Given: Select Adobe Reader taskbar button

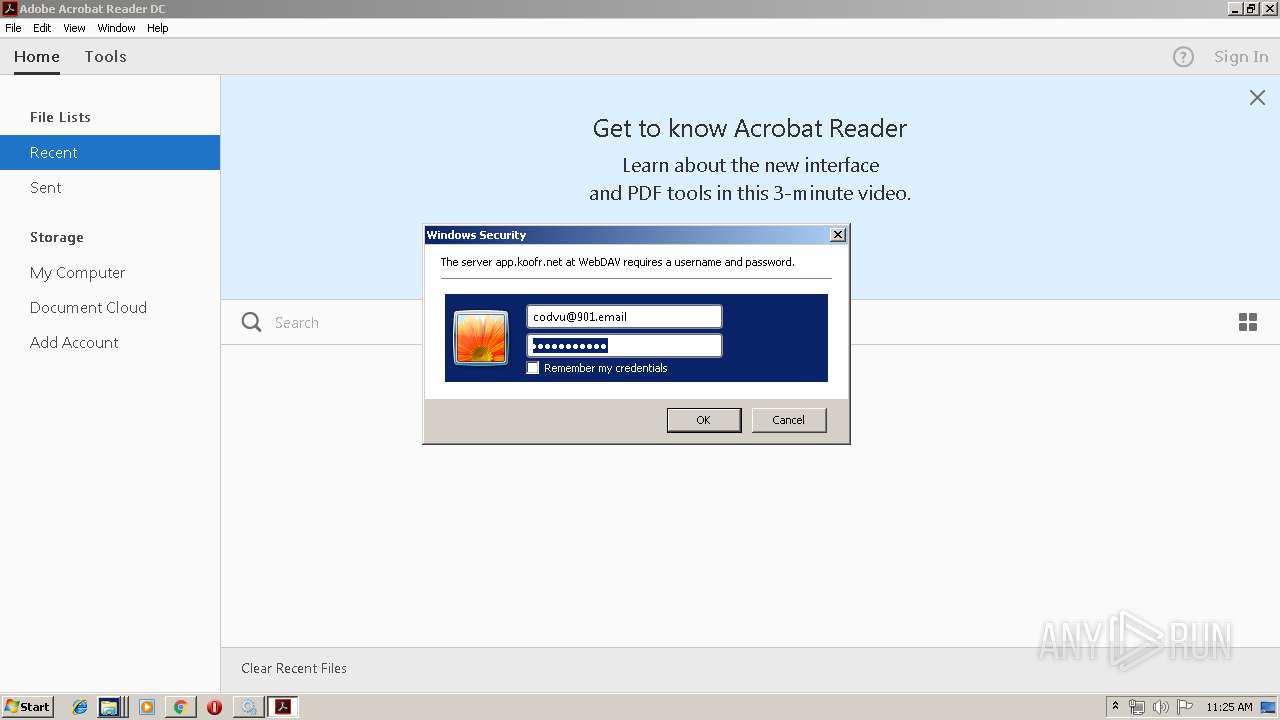Looking at the screenshot, I should [283, 707].
